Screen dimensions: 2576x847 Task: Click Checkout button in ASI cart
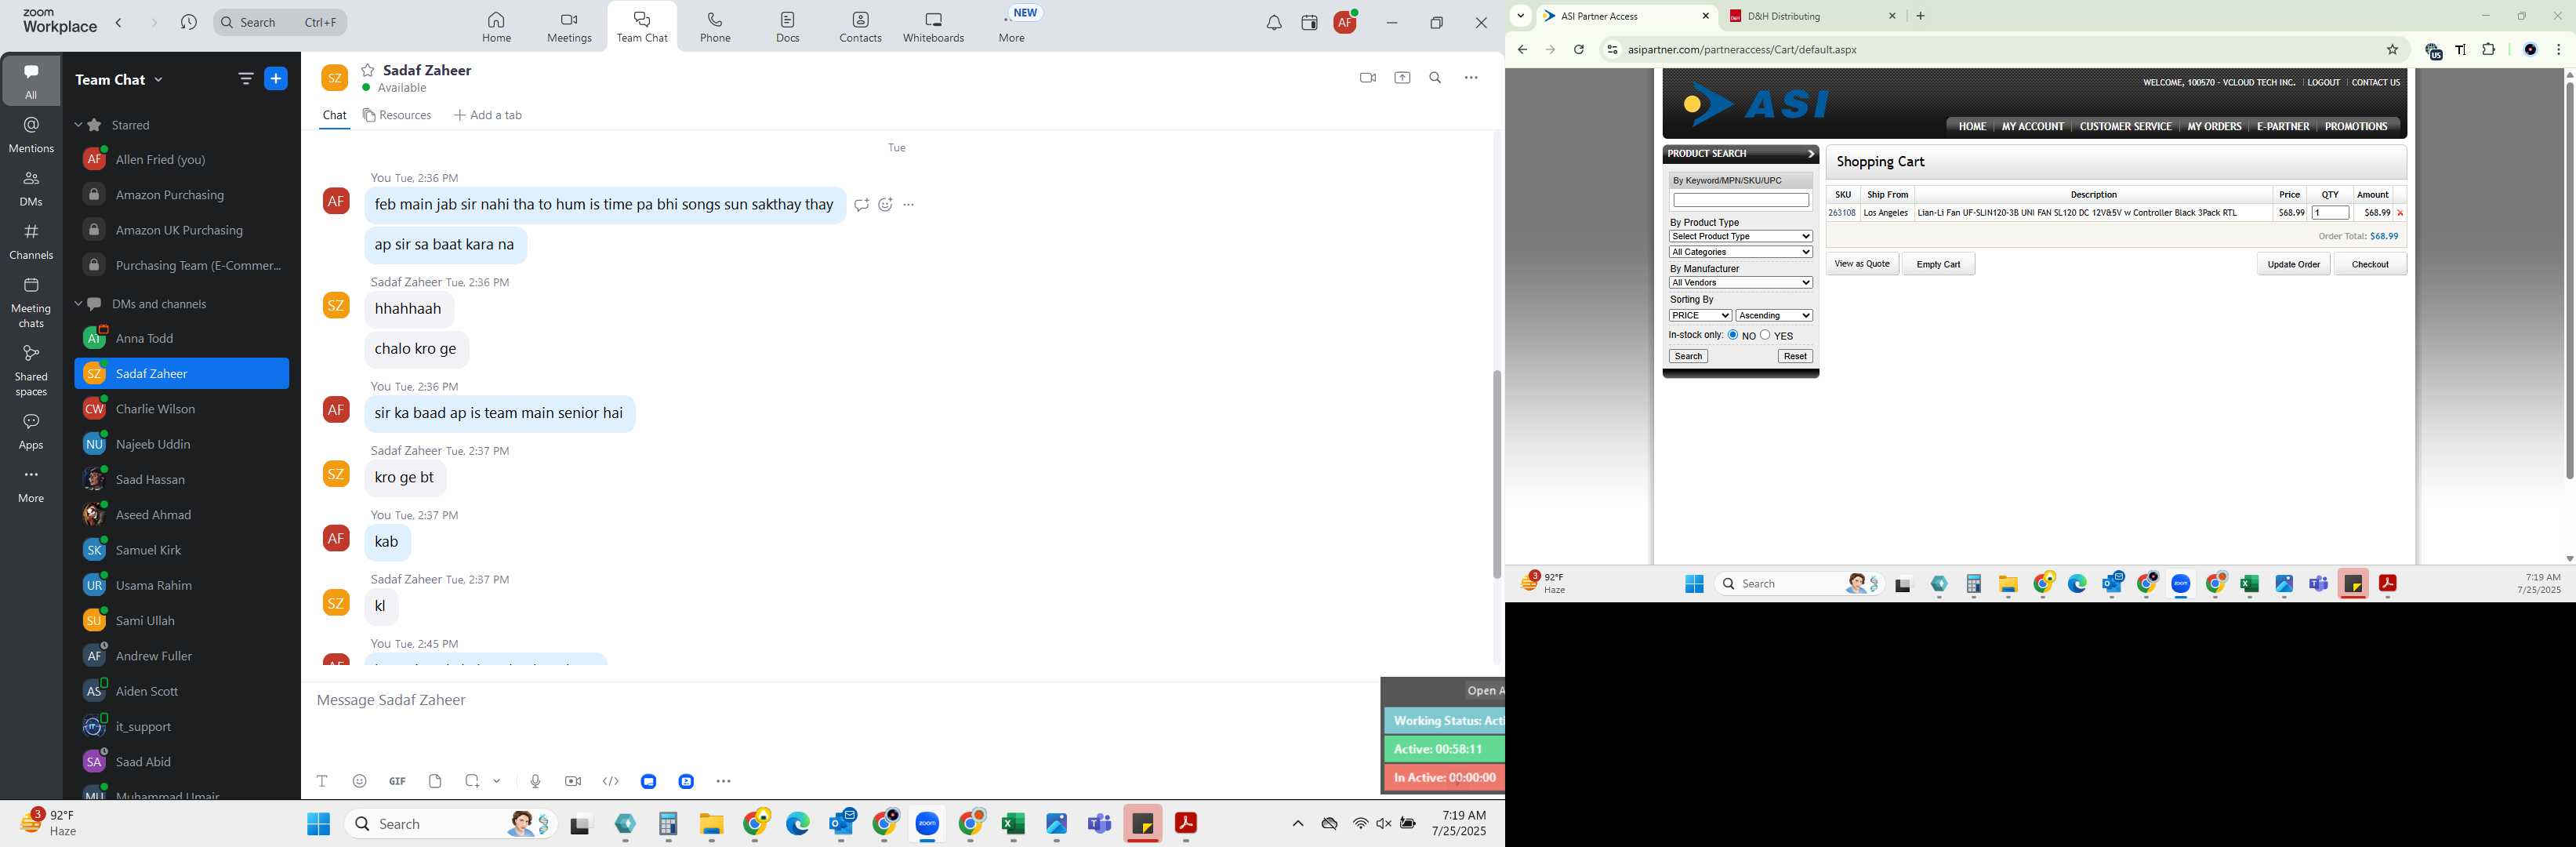(2369, 264)
